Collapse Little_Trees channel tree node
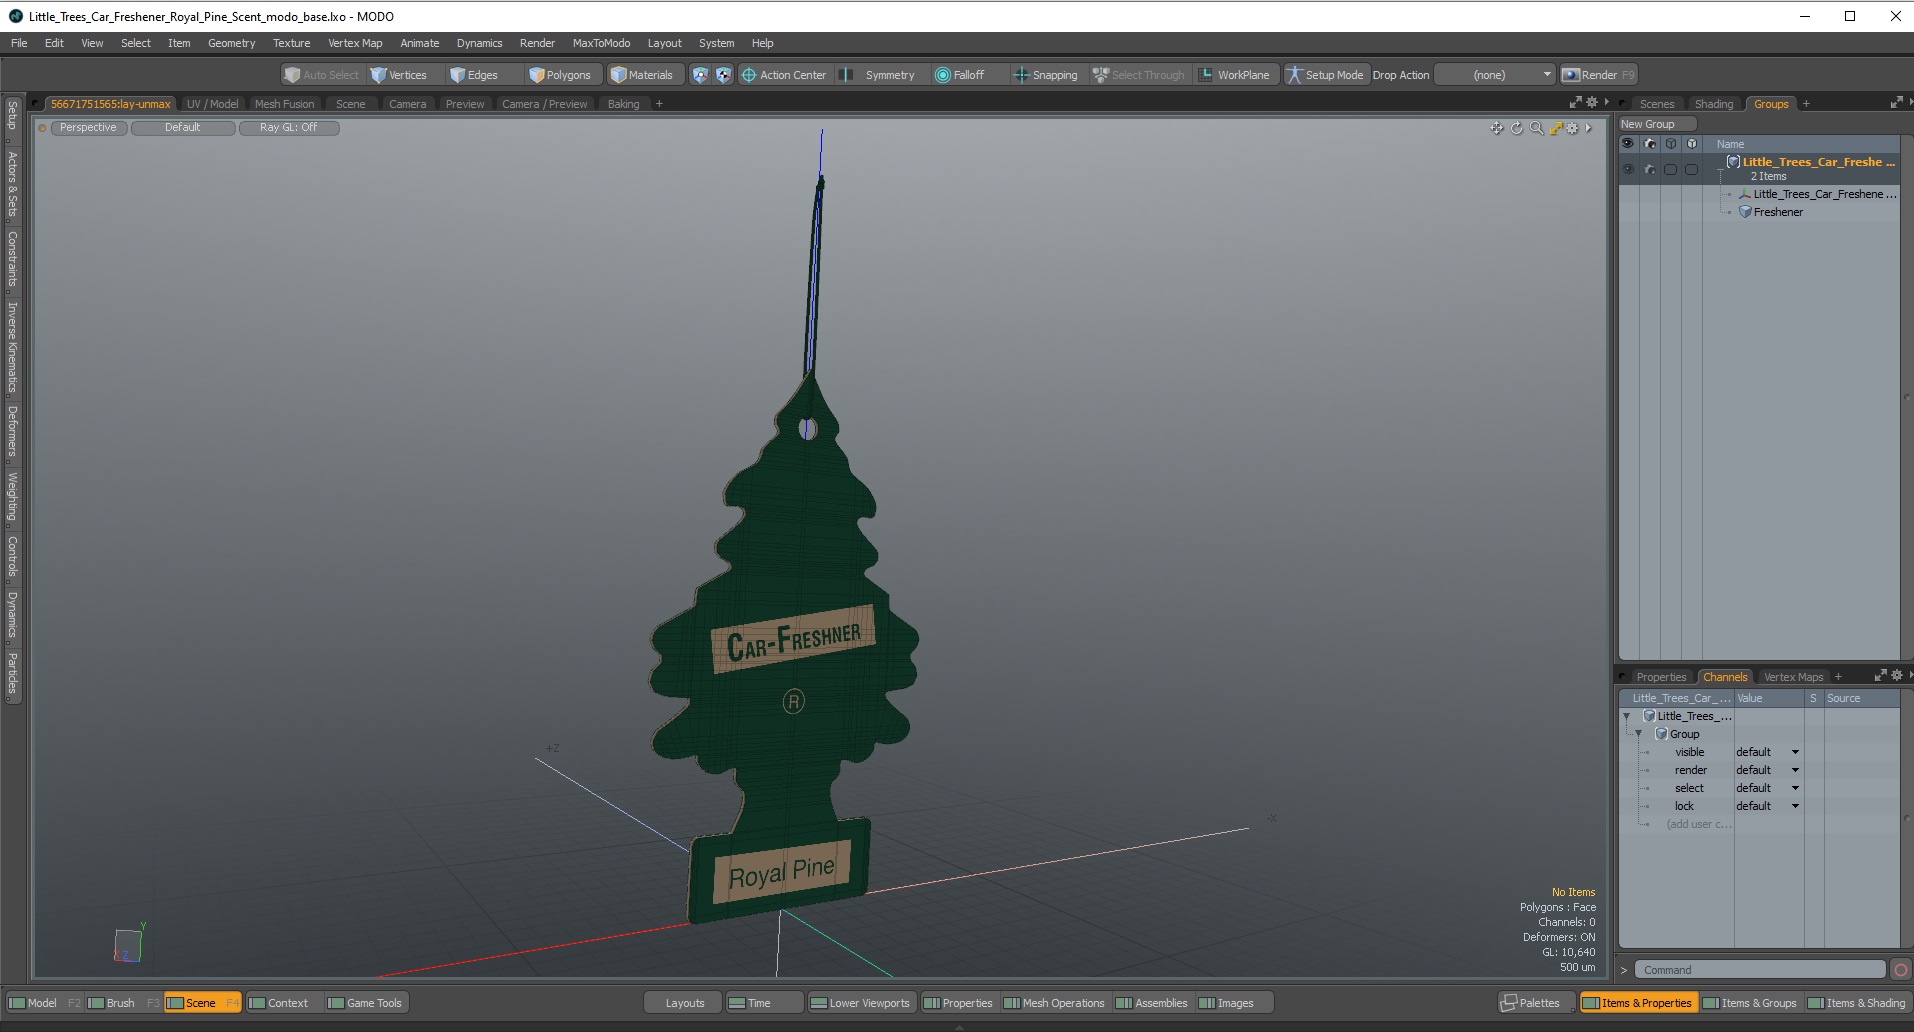The image size is (1914, 1032). click(x=1627, y=716)
